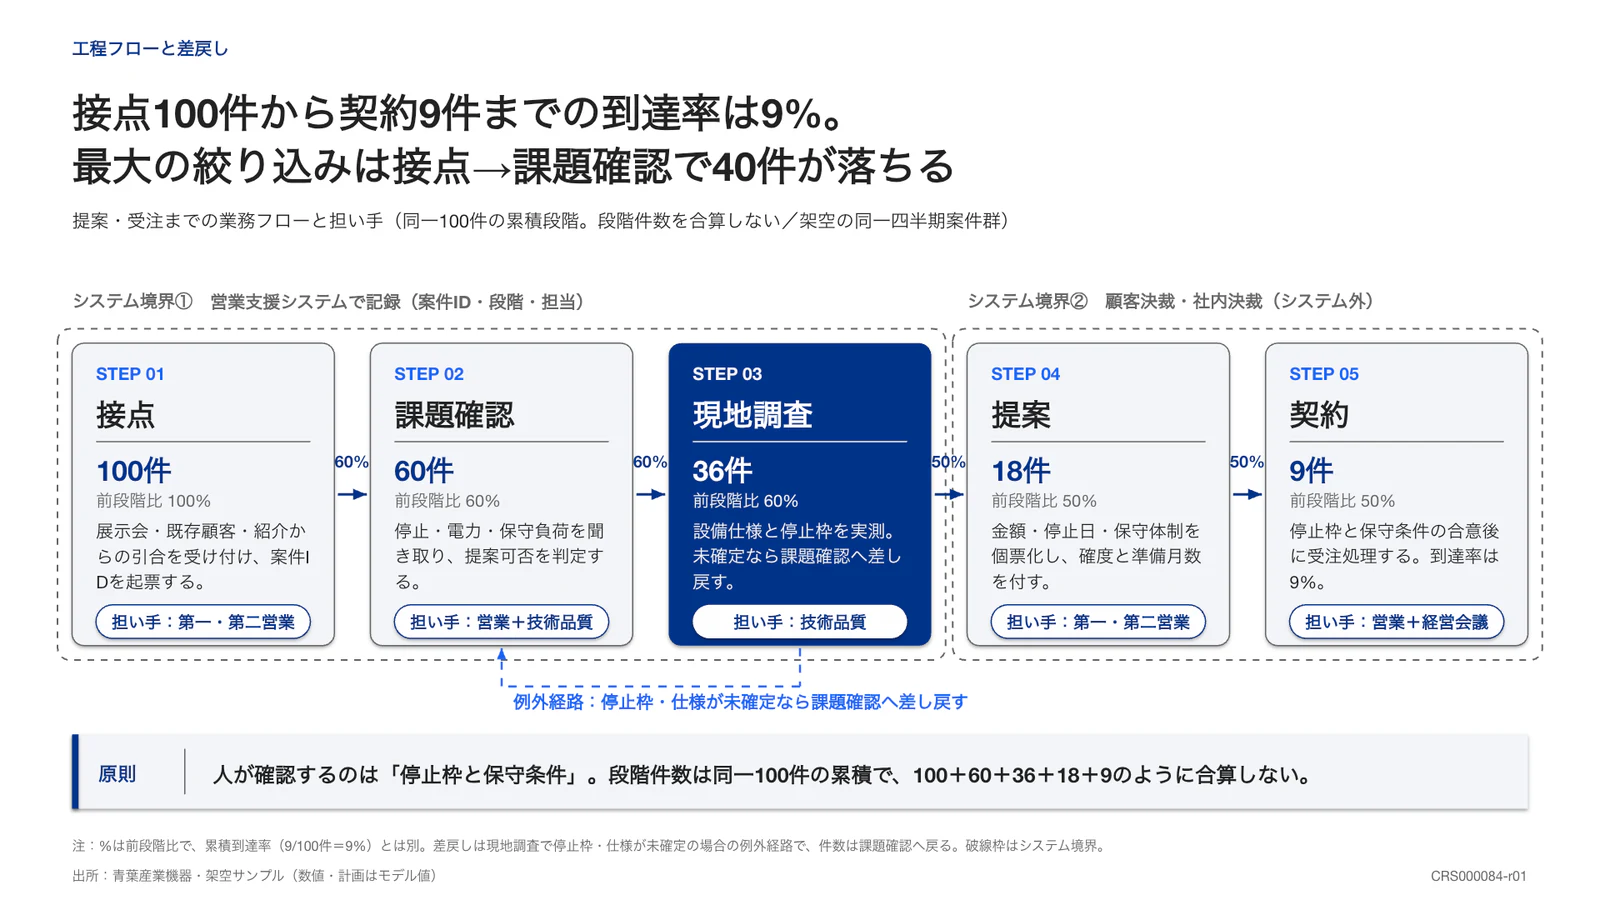
Task: Click the description starting 停止枠と保守条件の合意後
Action: pyautogui.click(x=1394, y=556)
